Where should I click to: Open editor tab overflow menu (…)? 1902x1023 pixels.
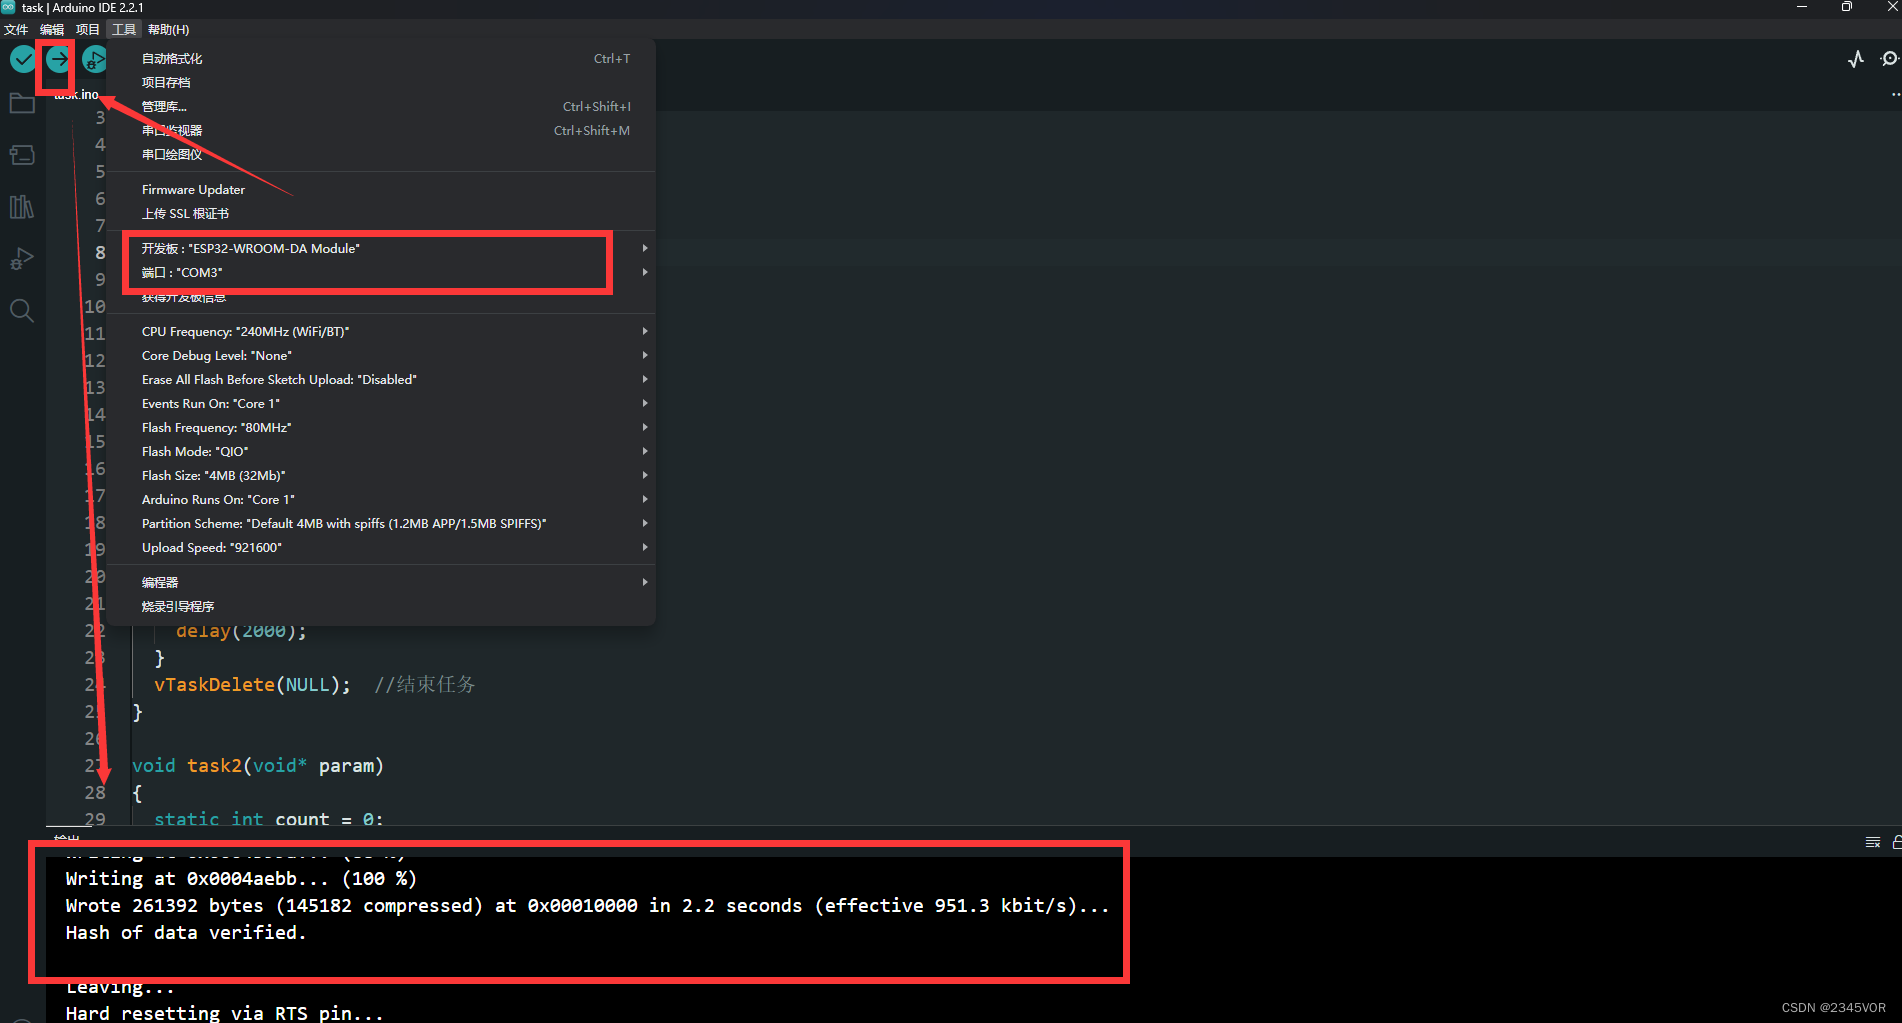(1895, 95)
